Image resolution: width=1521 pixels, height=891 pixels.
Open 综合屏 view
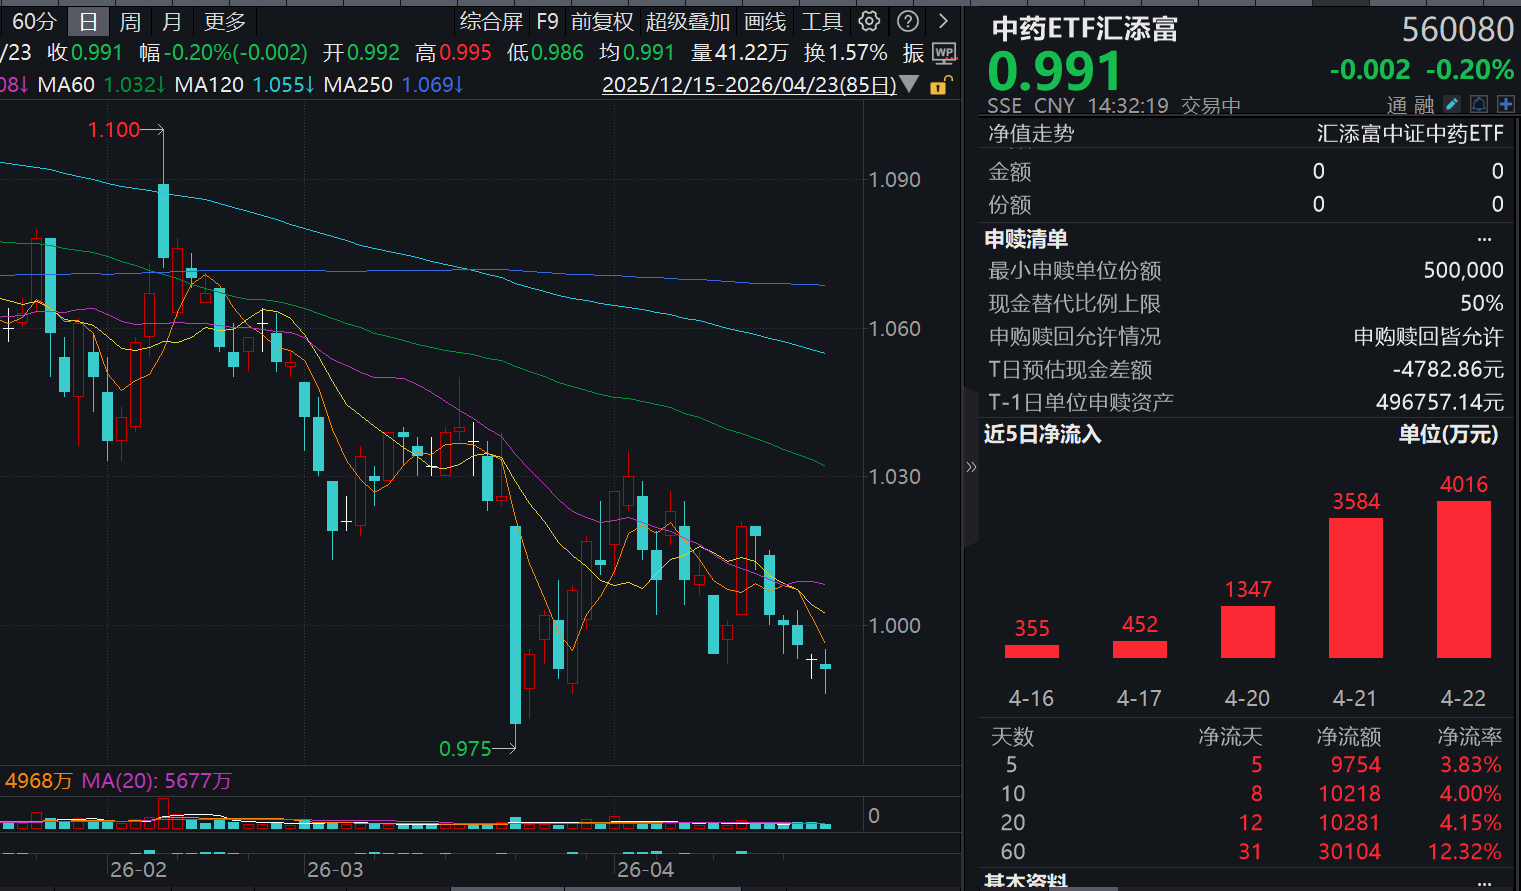click(491, 21)
